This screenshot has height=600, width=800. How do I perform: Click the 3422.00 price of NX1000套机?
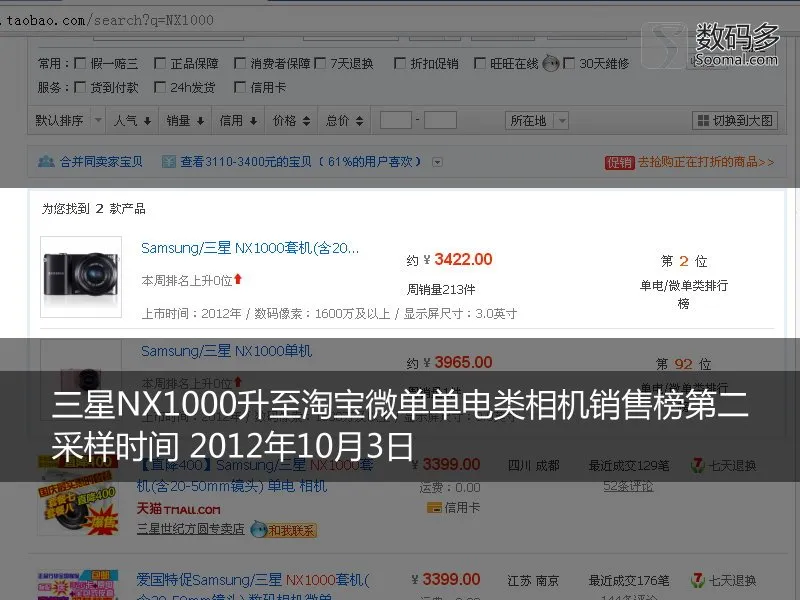point(463,260)
